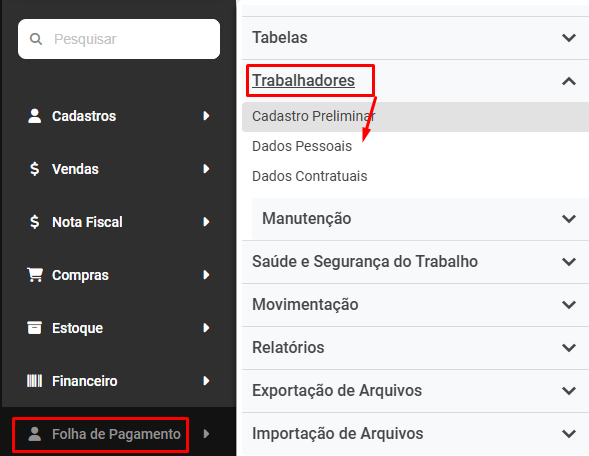Screen dimensions: 589x456
Task: Open Financeiro submenu arrow
Action: coord(206,381)
